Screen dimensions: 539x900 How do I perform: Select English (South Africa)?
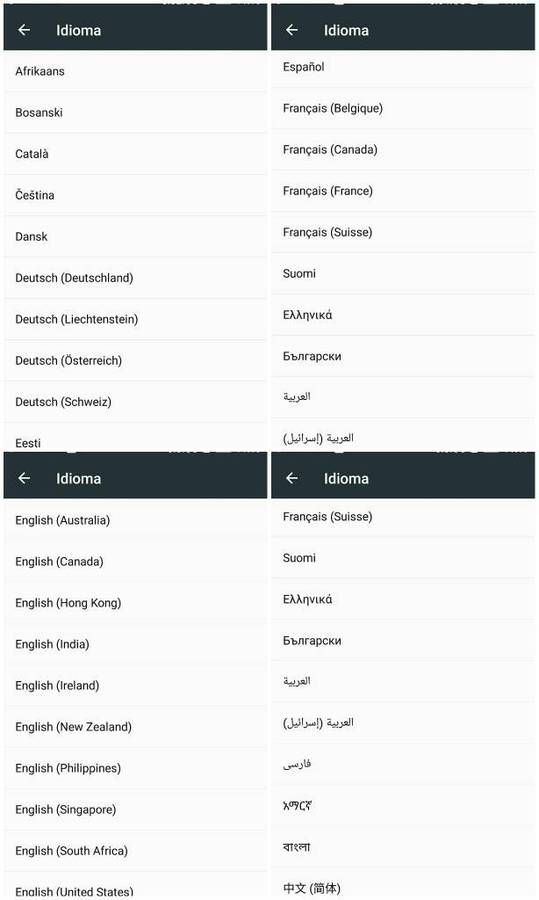135,851
